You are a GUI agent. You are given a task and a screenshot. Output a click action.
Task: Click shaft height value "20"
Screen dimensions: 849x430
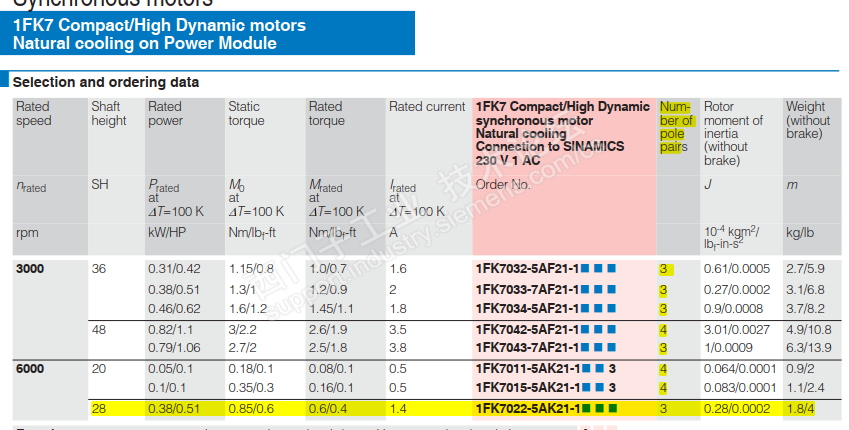coord(99,369)
